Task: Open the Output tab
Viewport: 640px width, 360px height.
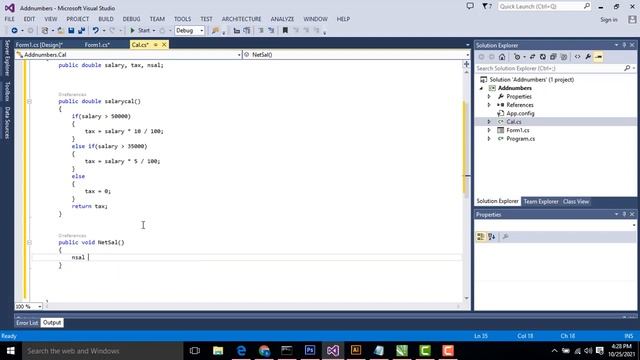Action: [x=52, y=323]
